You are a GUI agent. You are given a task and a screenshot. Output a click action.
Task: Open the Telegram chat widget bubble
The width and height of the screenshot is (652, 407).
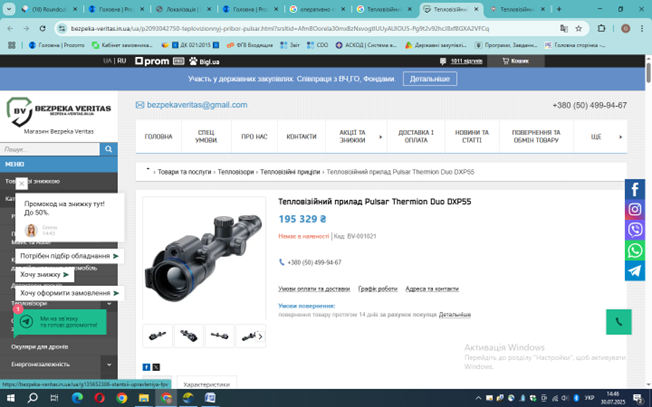pyautogui.click(x=60, y=322)
